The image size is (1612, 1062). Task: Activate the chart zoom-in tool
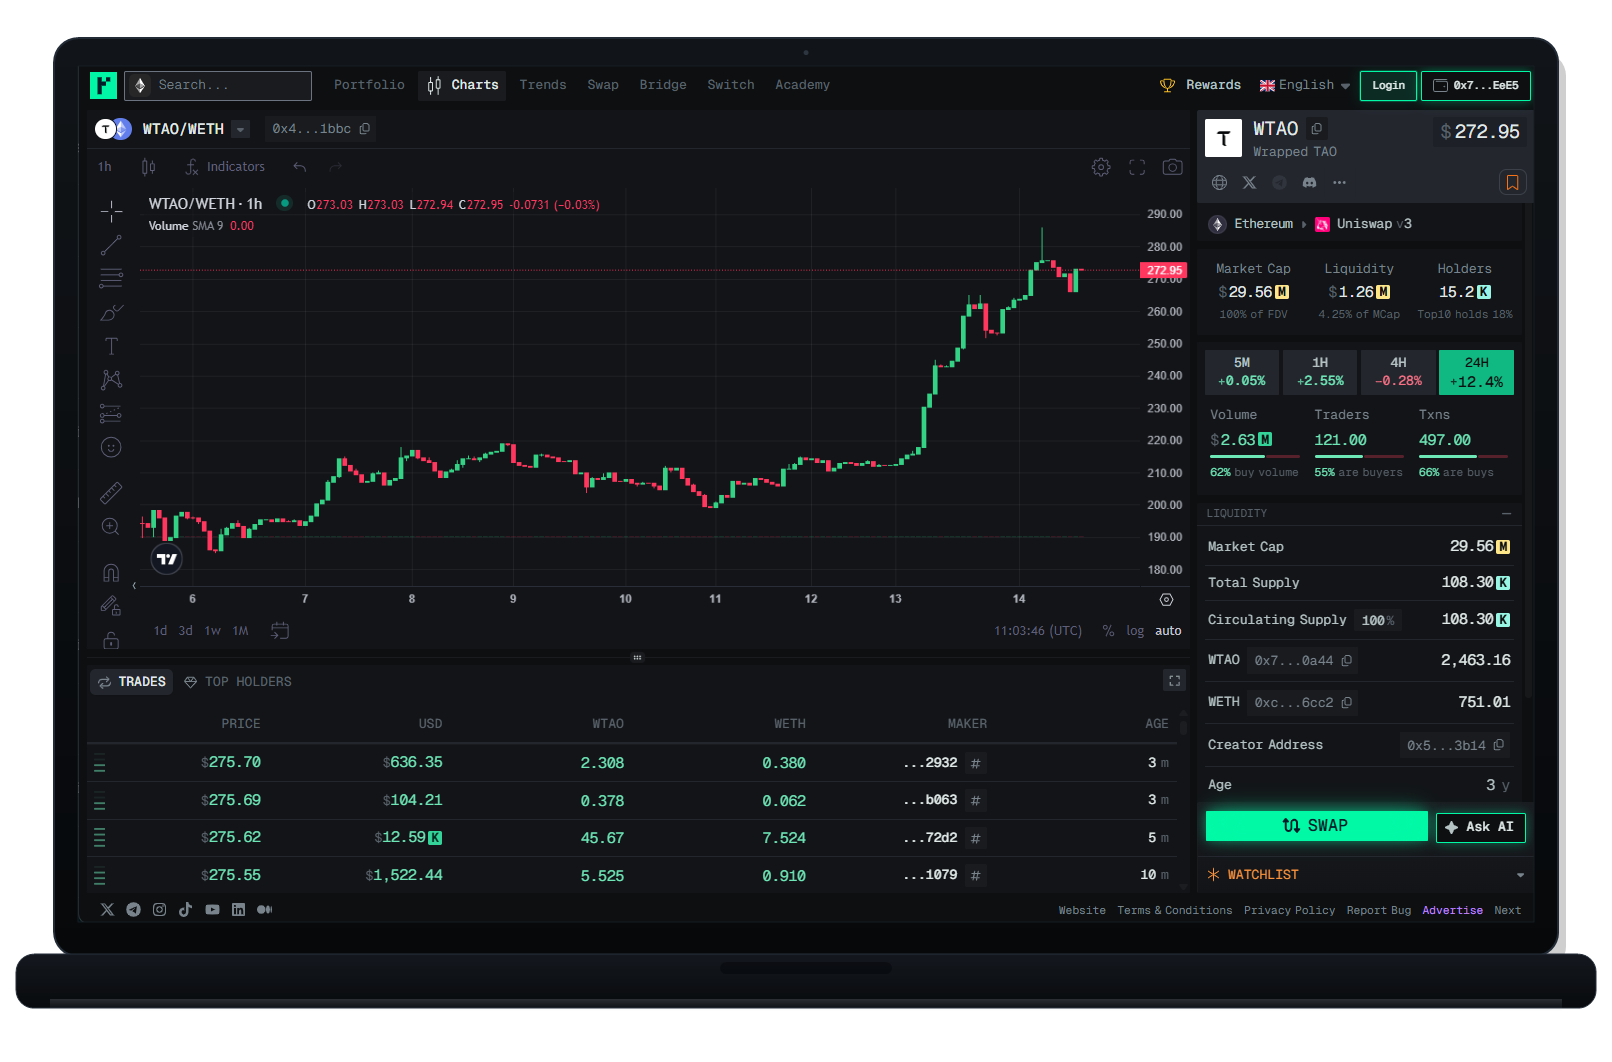(111, 526)
